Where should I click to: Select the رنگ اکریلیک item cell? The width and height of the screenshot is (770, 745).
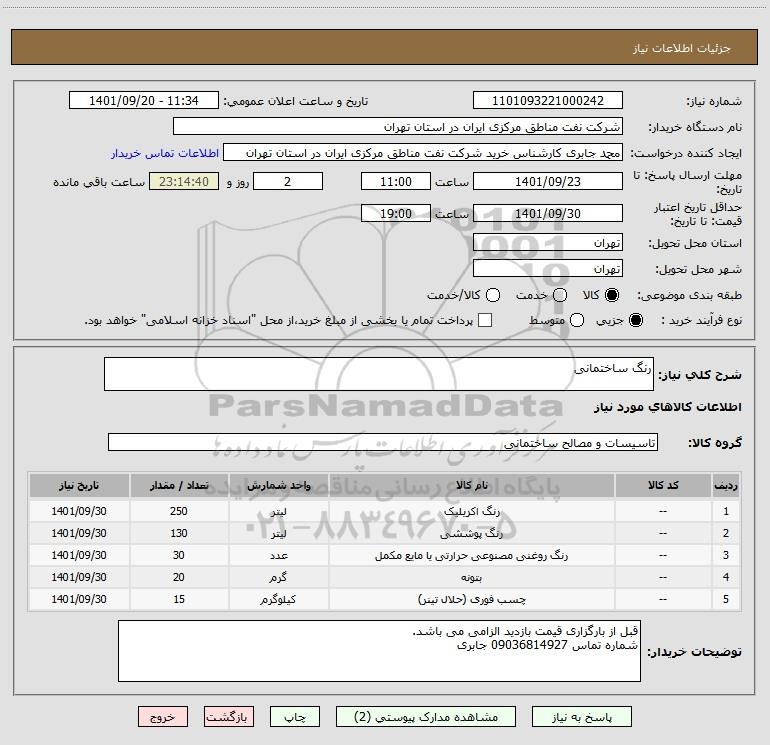pyautogui.click(x=471, y=511)
